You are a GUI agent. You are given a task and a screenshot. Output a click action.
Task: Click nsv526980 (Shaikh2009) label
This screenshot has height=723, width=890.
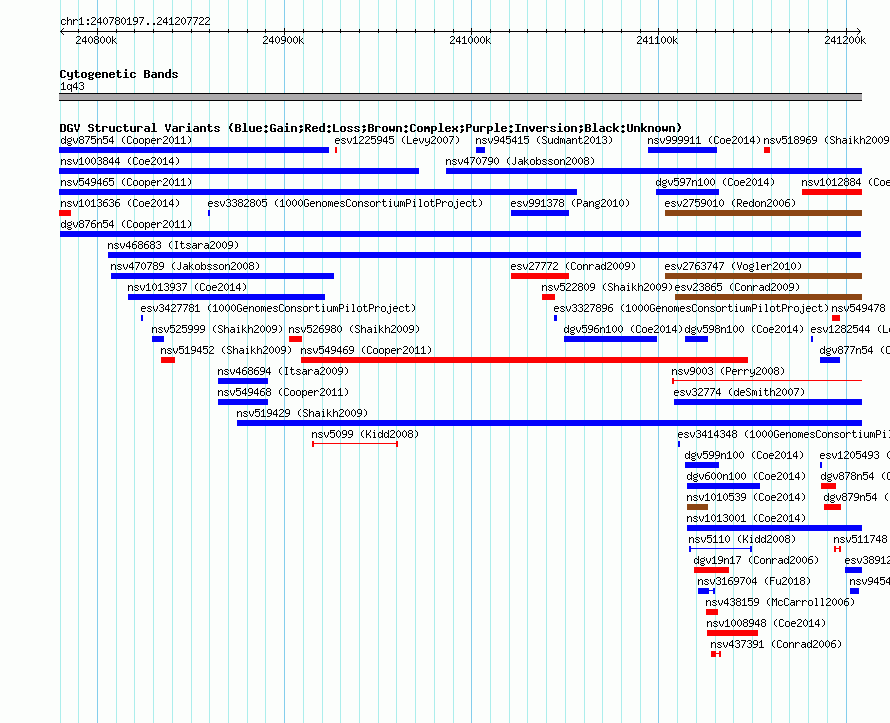[354, 329]
